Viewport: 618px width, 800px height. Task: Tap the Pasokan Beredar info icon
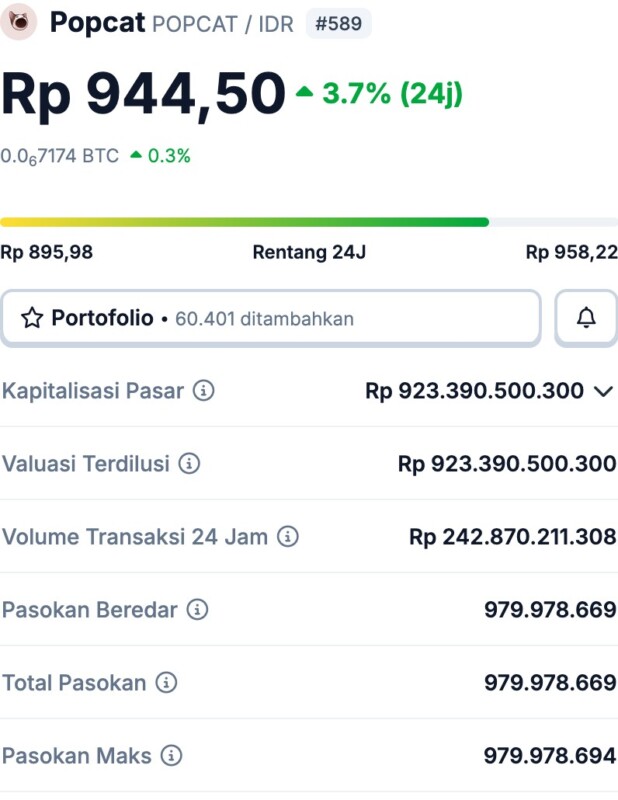[x=197, y=610]
